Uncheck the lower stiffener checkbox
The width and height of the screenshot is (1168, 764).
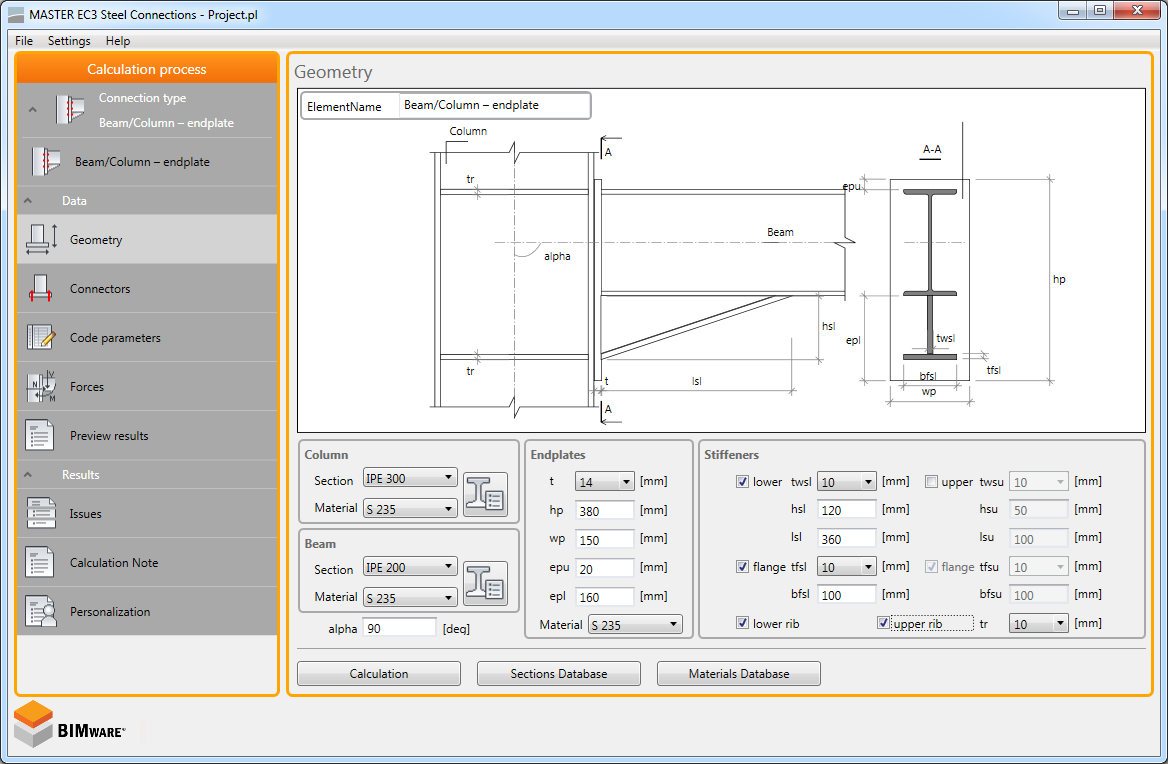[742, 482]
